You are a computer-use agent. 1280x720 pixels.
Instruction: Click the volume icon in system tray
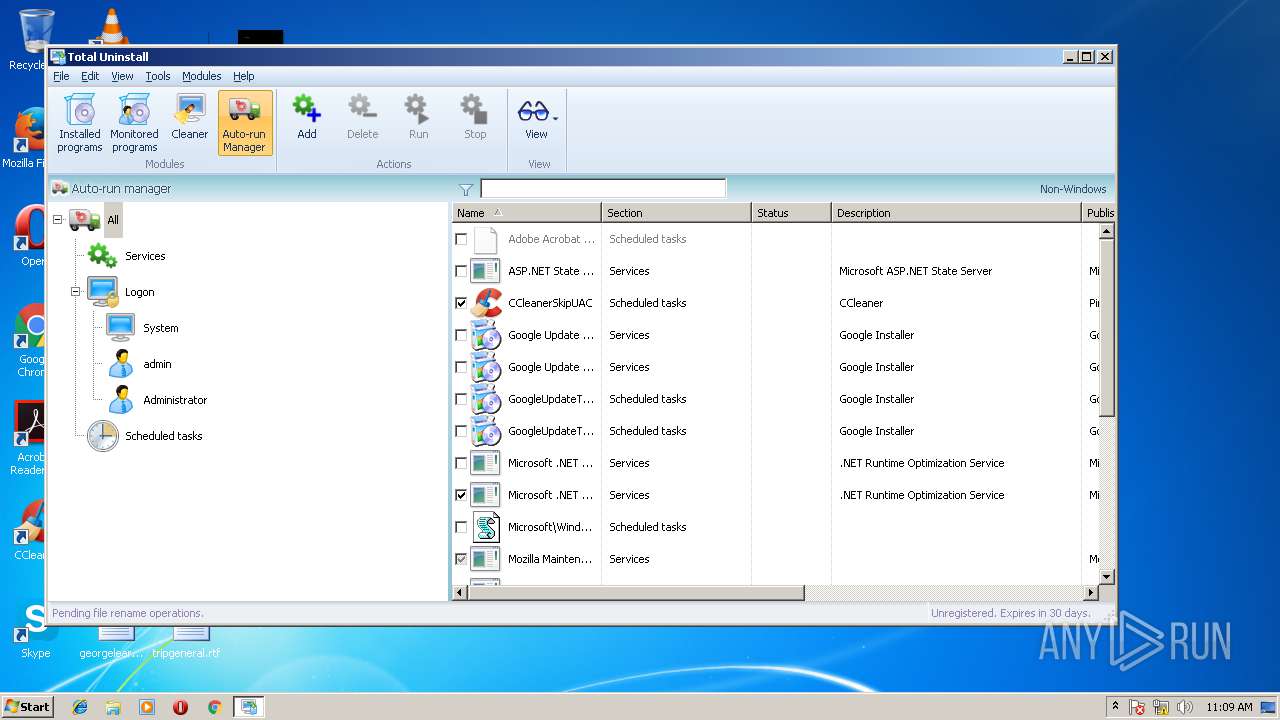[x=1184, y=707]
